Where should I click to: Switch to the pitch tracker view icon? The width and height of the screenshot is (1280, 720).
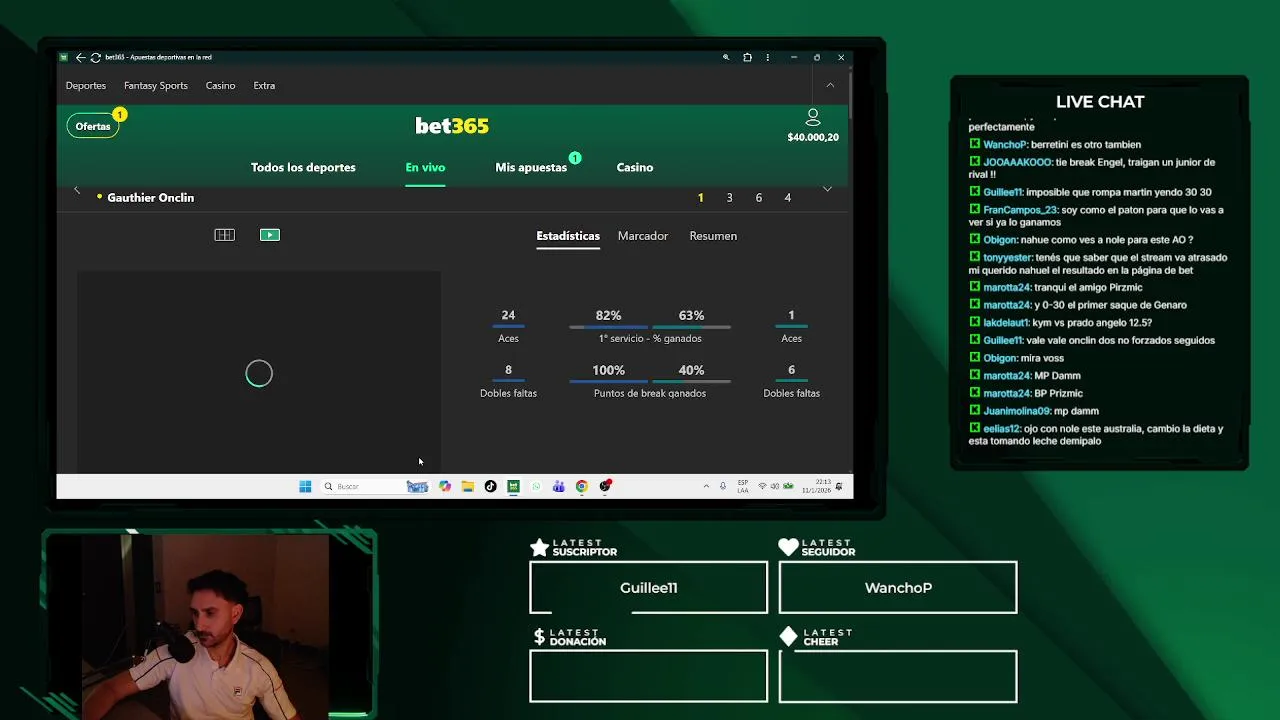tap(224, 235)
